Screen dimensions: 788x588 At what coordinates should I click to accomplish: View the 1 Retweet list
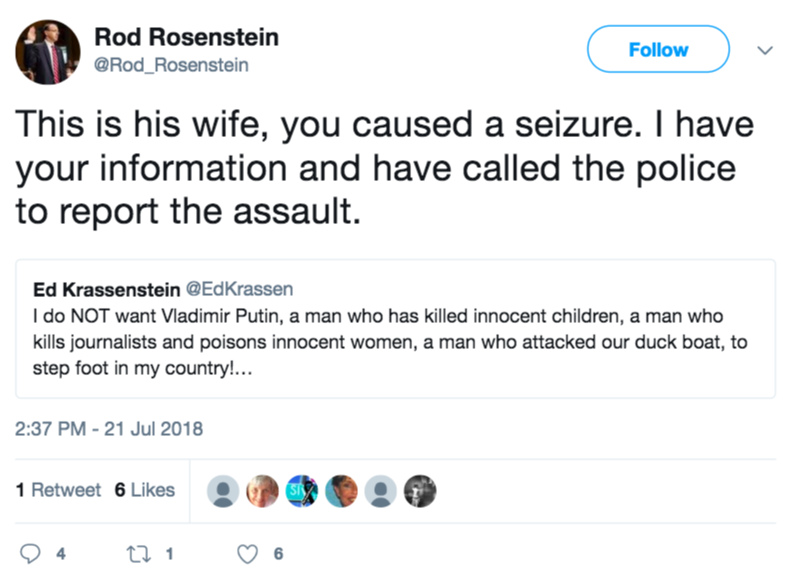click(x=59, y=490)
